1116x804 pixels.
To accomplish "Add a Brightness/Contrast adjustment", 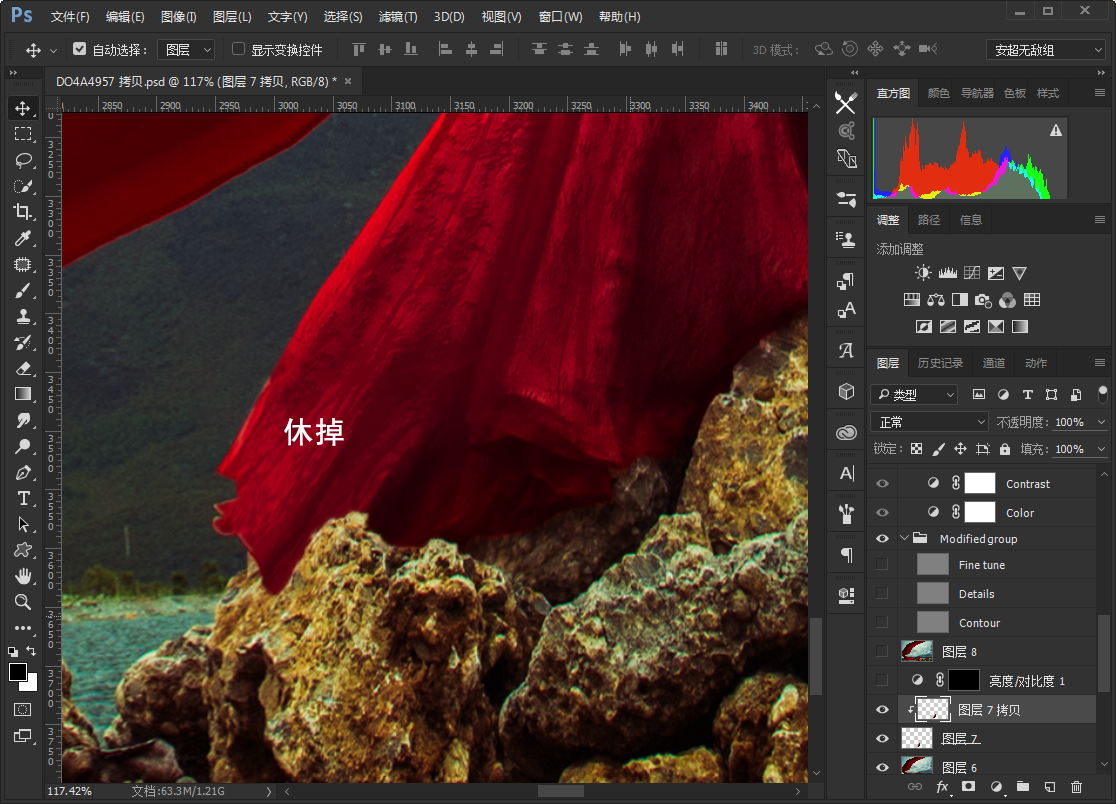I will [x=923, y=273].
